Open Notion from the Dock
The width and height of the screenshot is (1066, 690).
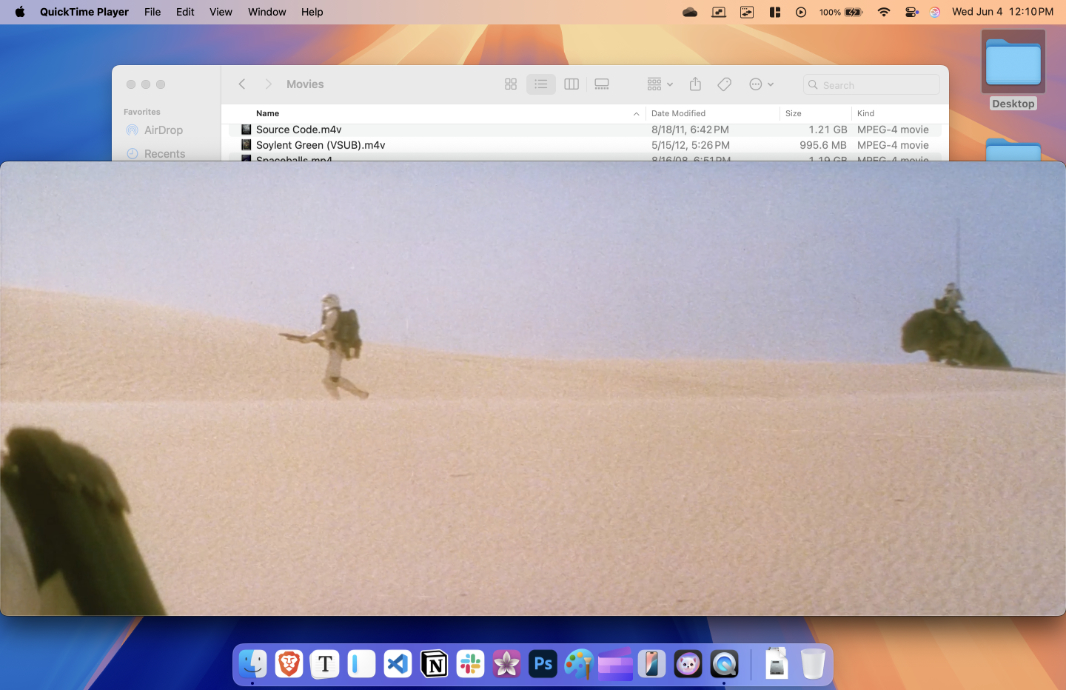point(434,663)
